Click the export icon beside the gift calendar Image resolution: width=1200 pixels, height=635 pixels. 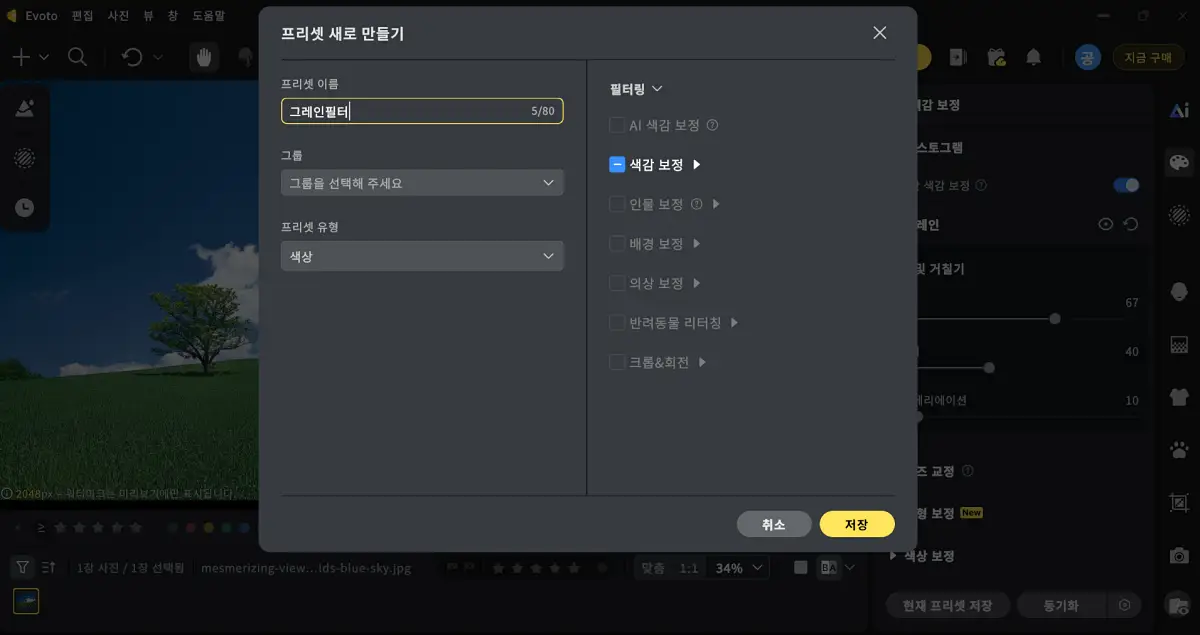pyautogui.click(x=957, y=57)
